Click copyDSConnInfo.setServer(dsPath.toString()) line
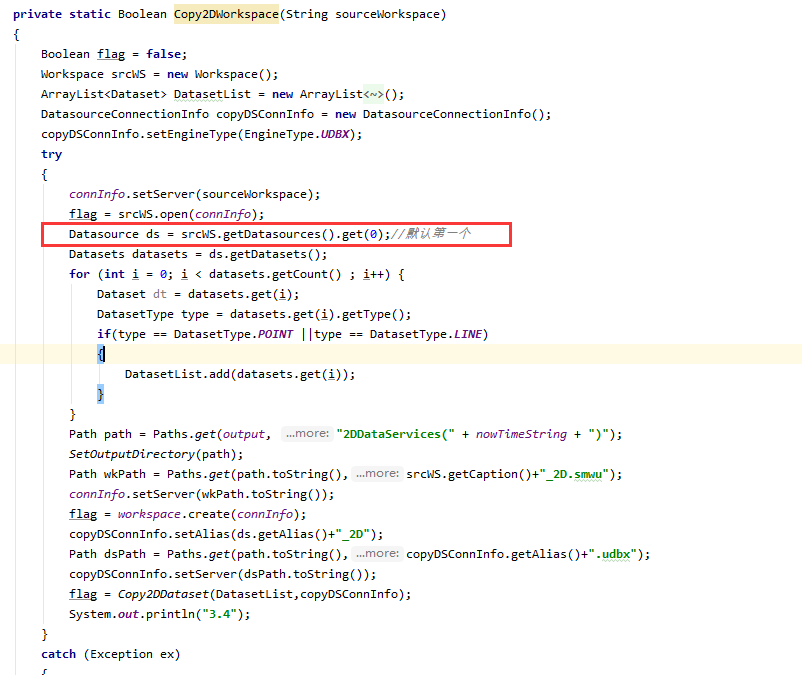Screen dimensions: 802x675 (x=222, y=574)
